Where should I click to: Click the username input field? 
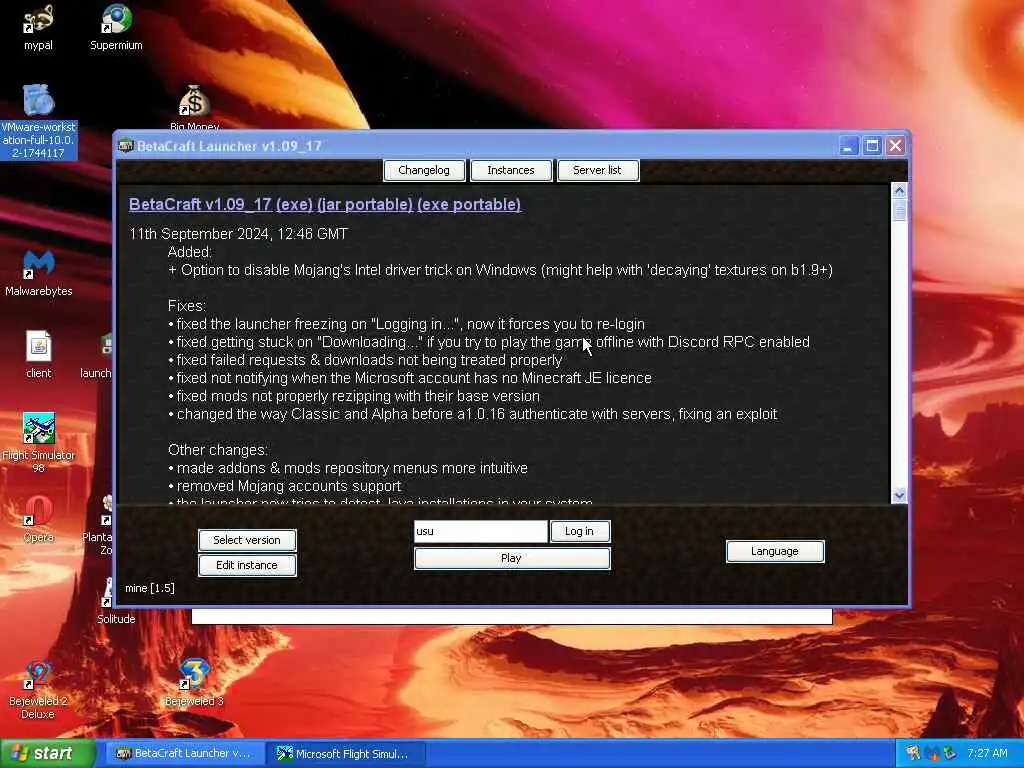[x=481, y=531]
